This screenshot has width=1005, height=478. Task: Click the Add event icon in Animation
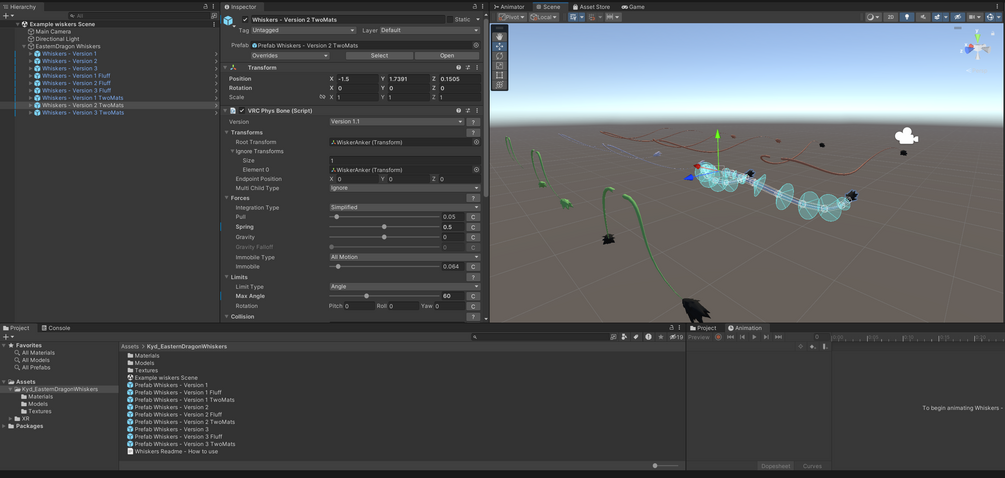pos(825,347)
